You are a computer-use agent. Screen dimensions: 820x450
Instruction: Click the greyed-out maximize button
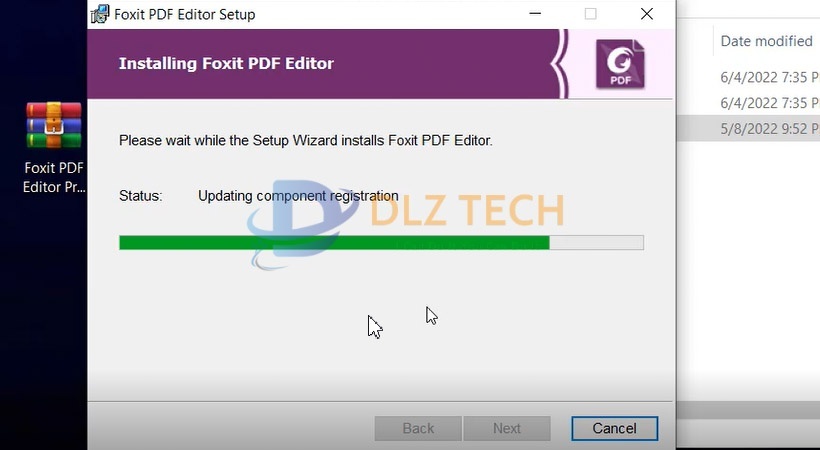[590, 14]
